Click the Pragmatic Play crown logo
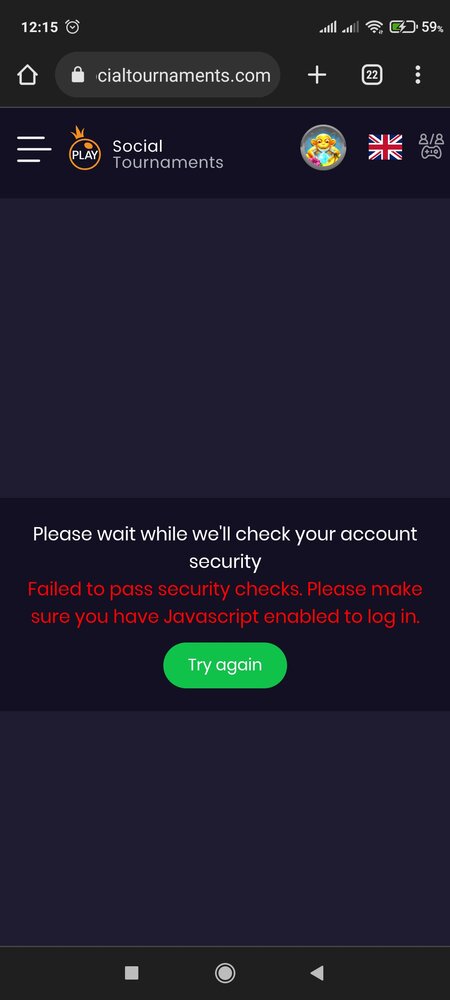450x1000 pixels. click(85, 148)
